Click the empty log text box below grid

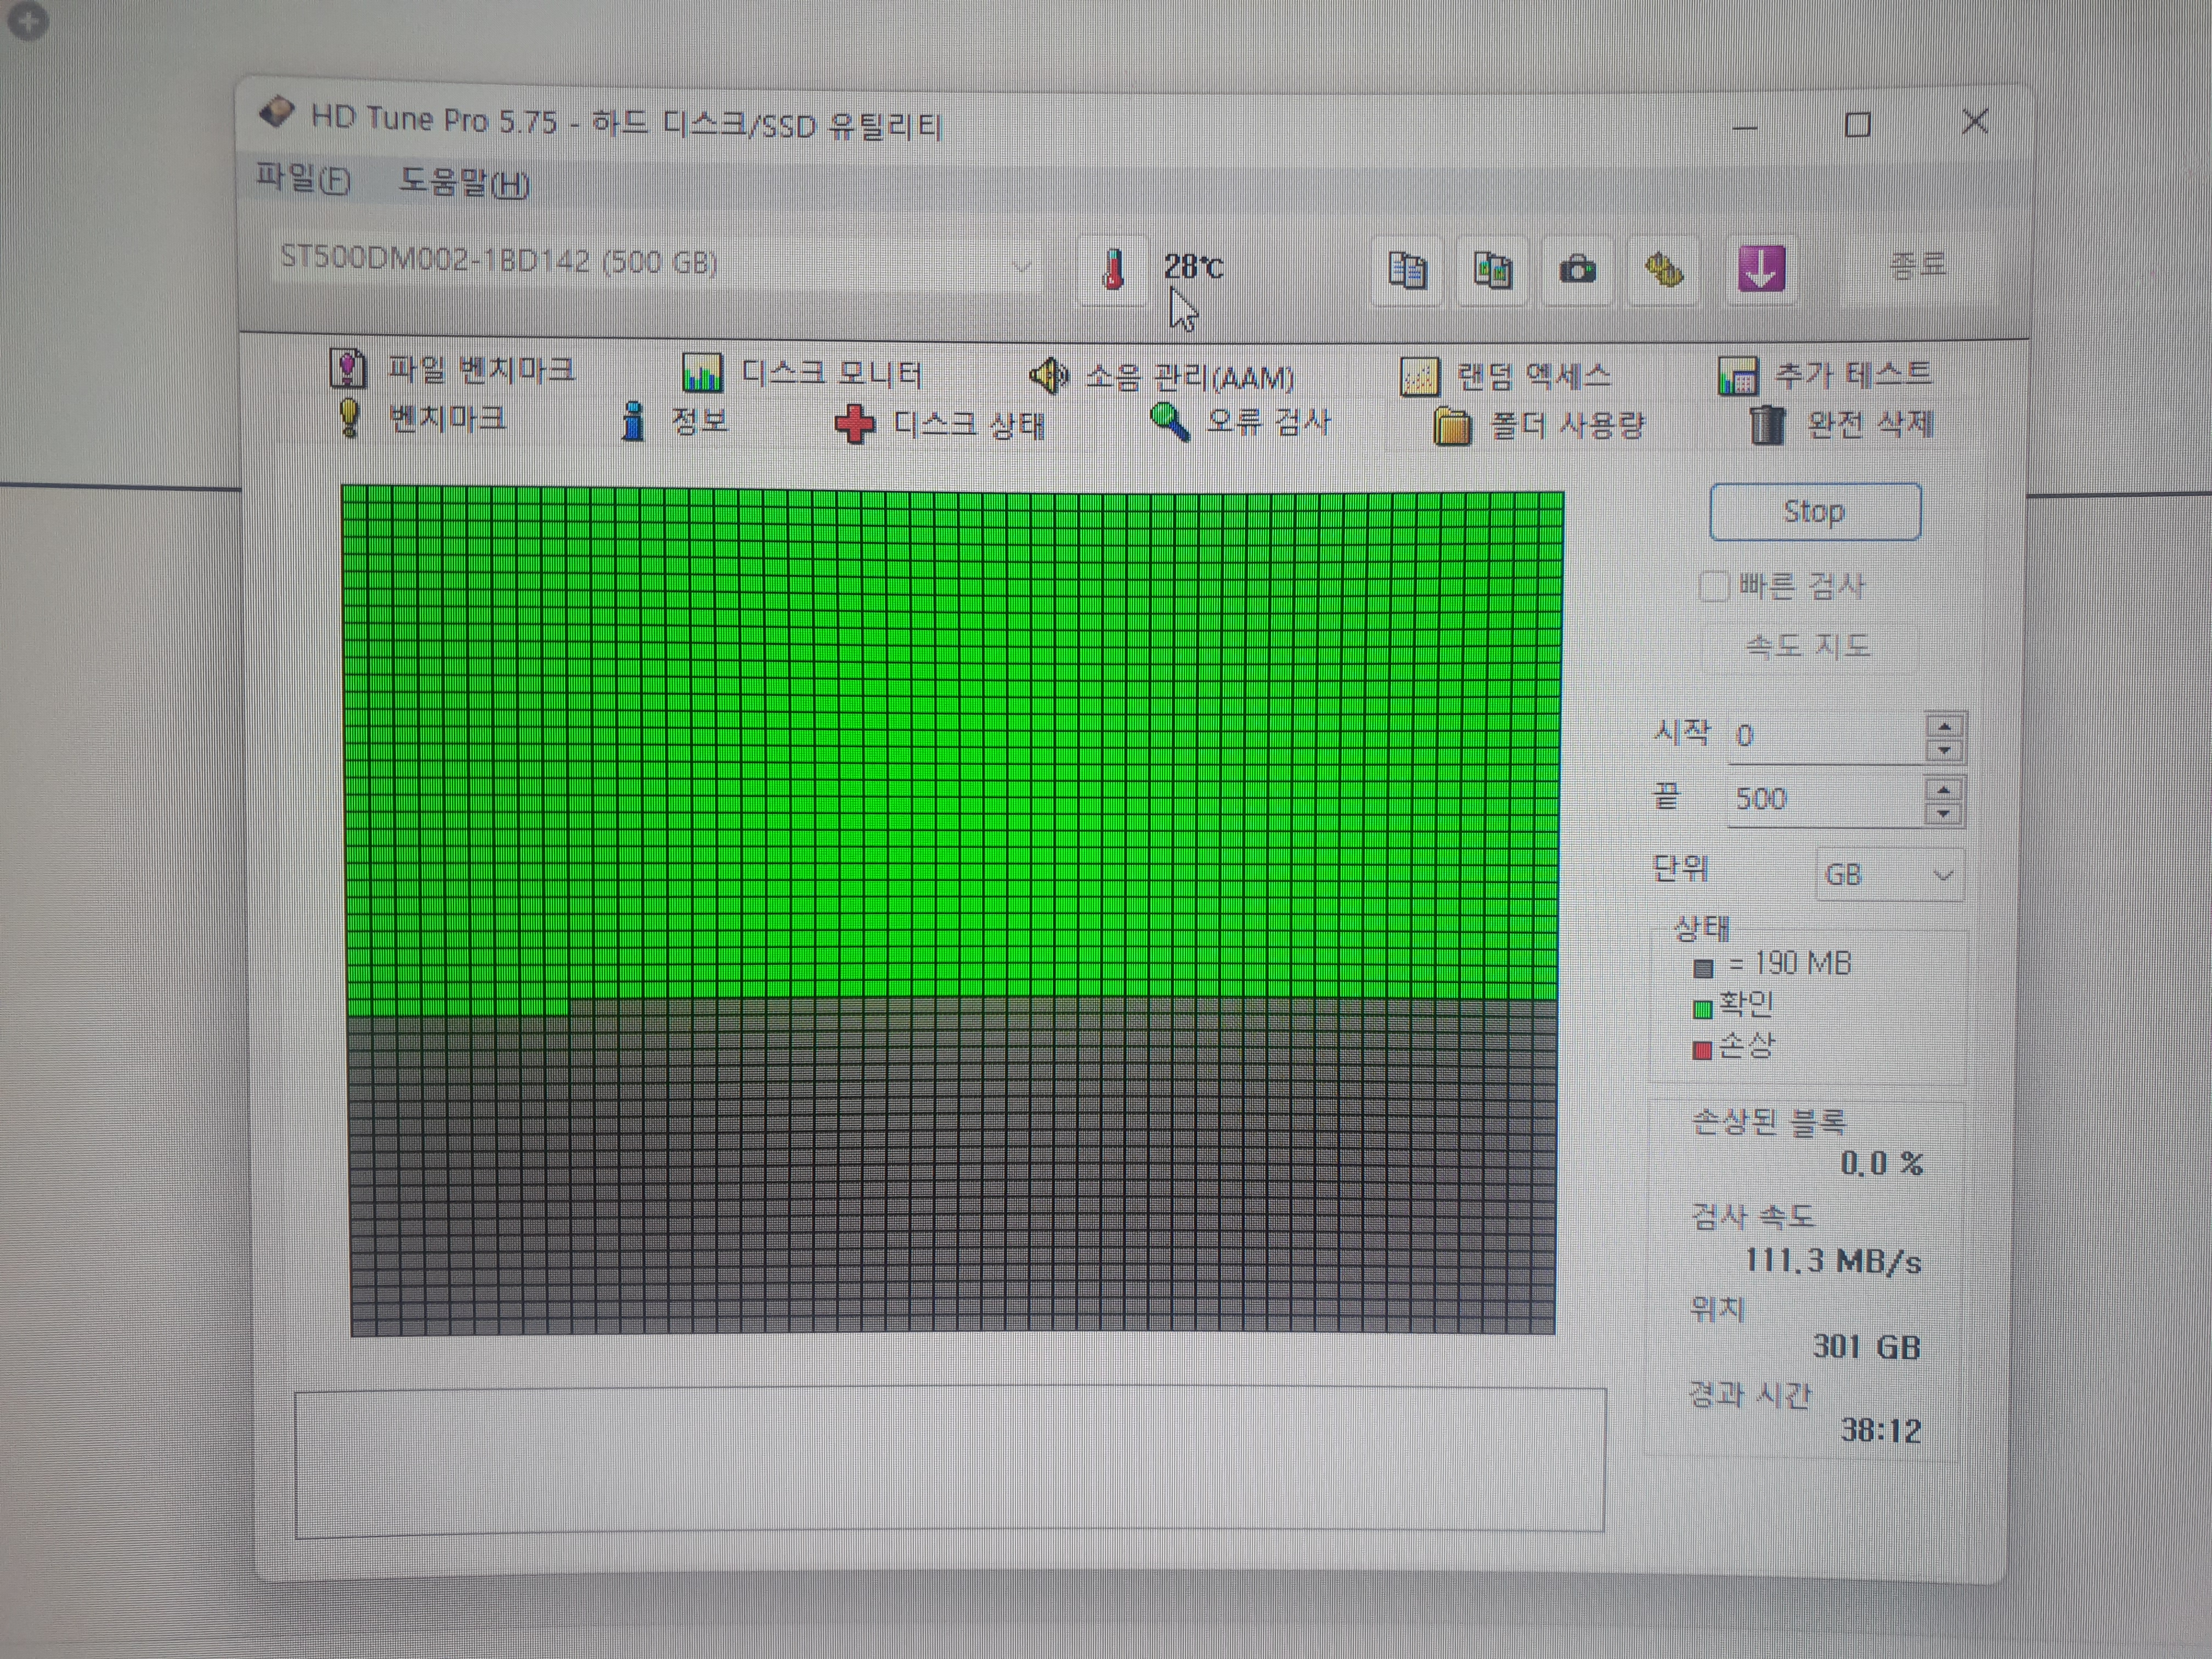(950, 1460)
